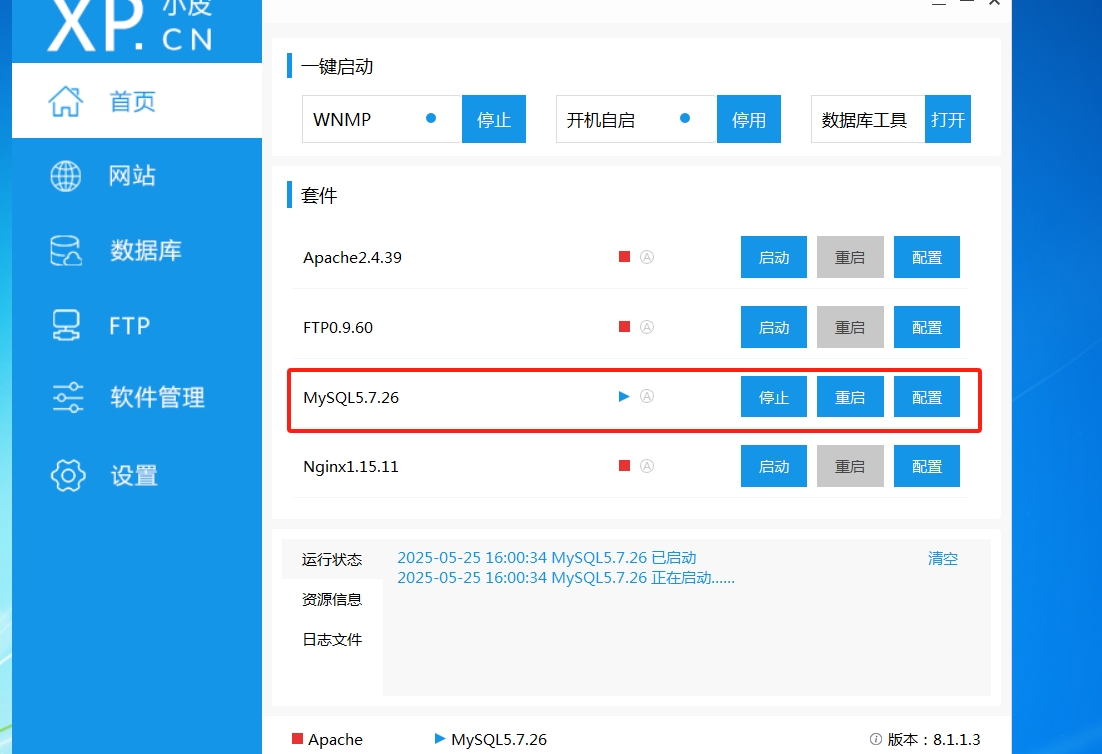Switch to the 运行状态 tab
Image resolution: width=1102 pixels, height=754 pixels.
click(x=332, y=559)
